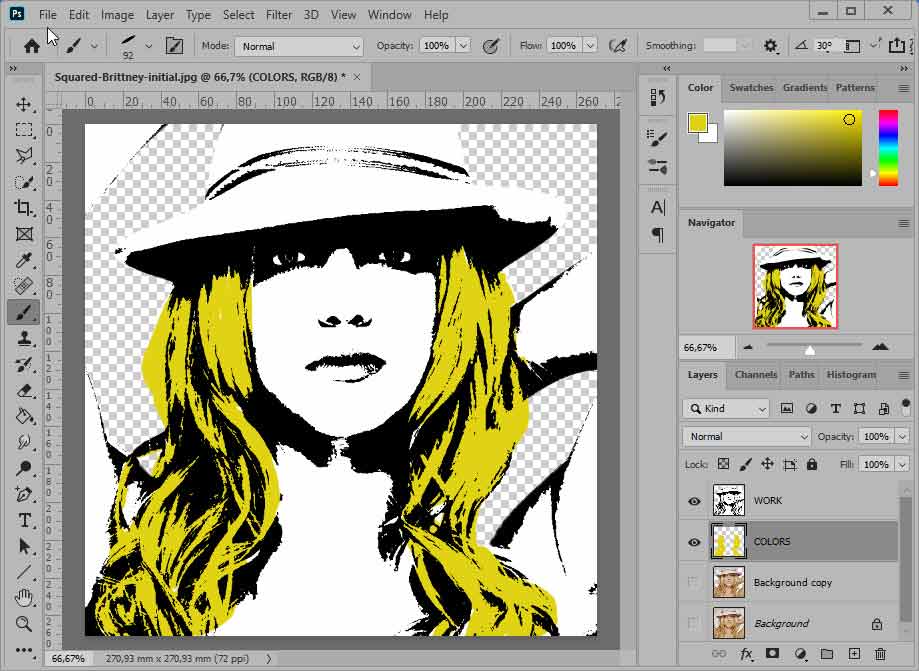
Task: Select the Smudge tool
Action: point(23,442)
